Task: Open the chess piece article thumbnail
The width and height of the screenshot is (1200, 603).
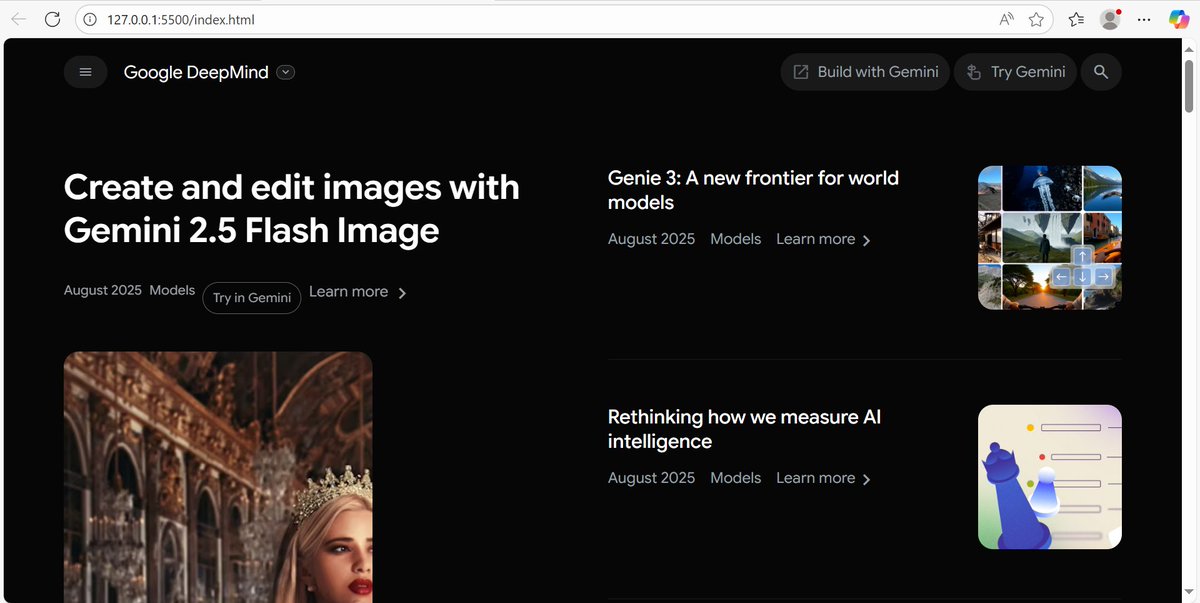Action: 1050,477
